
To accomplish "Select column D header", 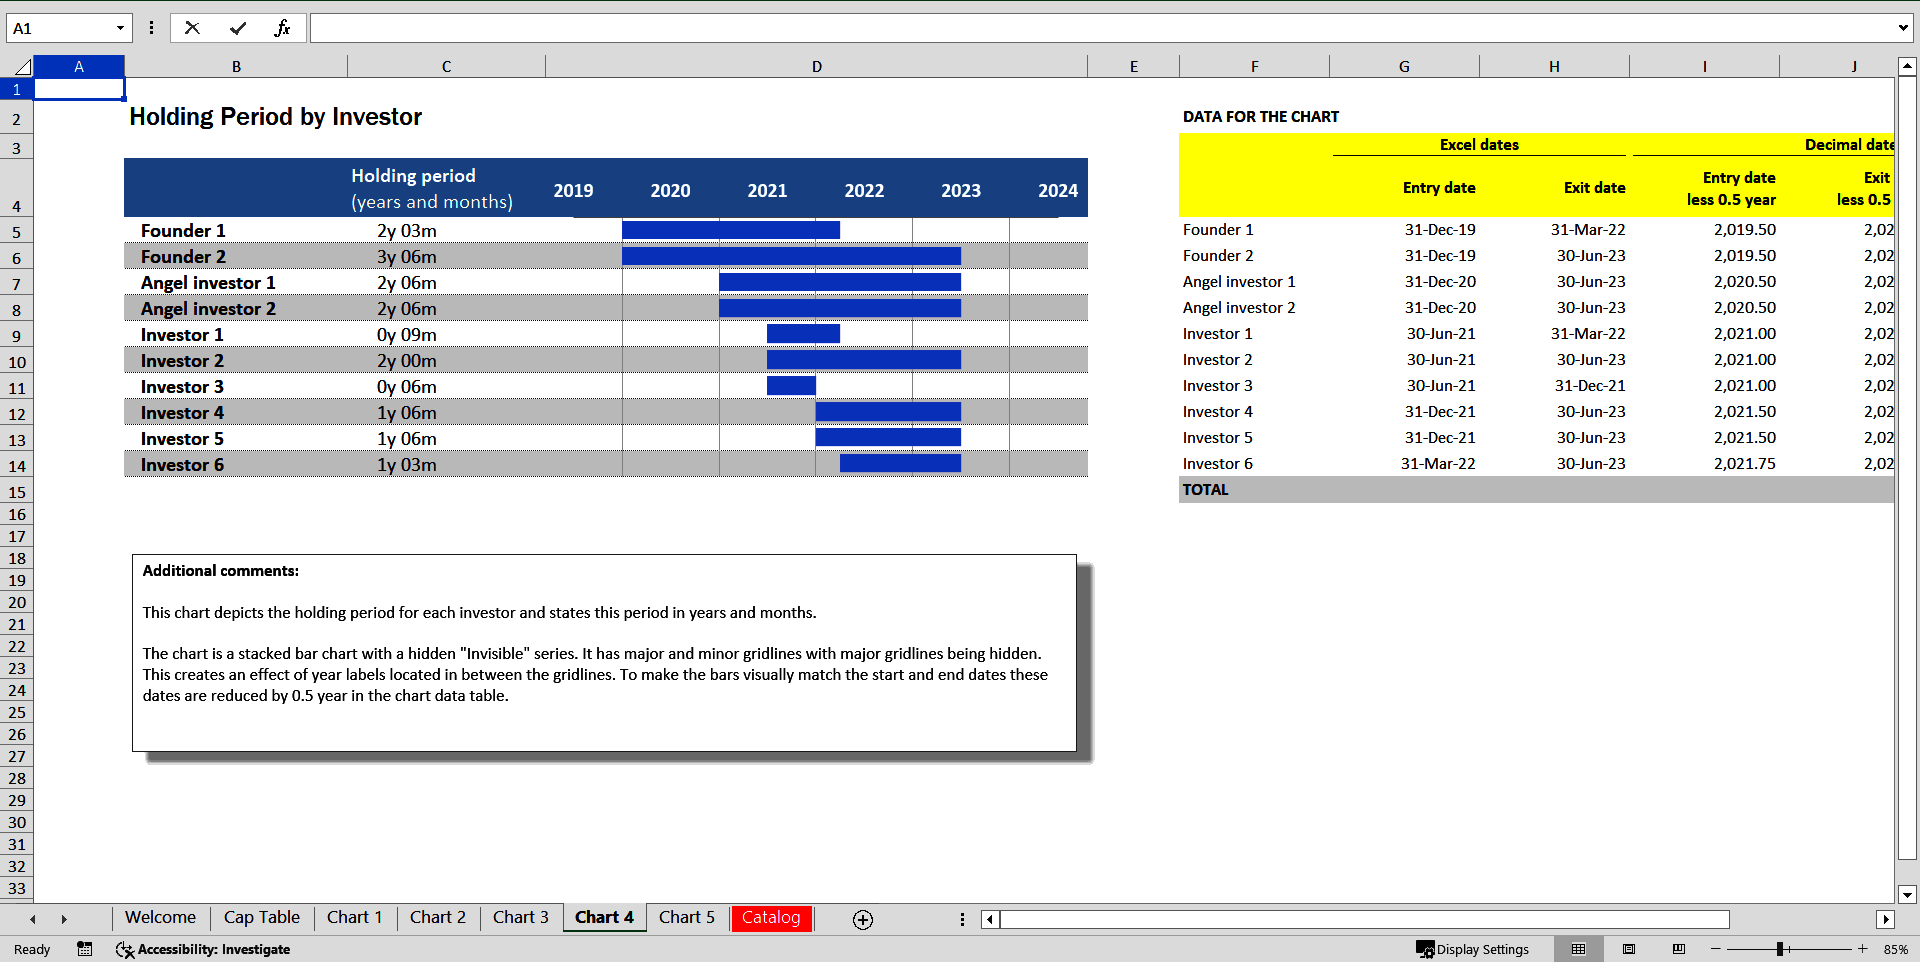I will pos(817,67).
